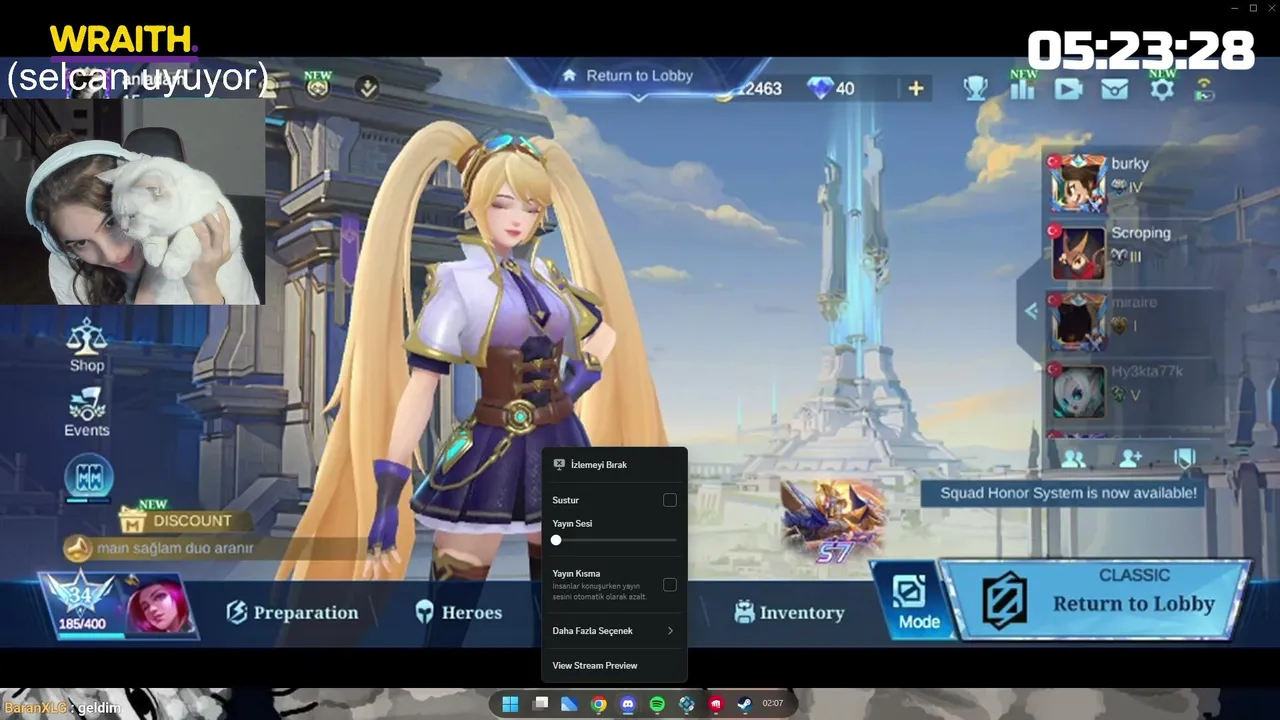Open the Heroes tab
This screenshot has width=1280, height=720.
459,613
